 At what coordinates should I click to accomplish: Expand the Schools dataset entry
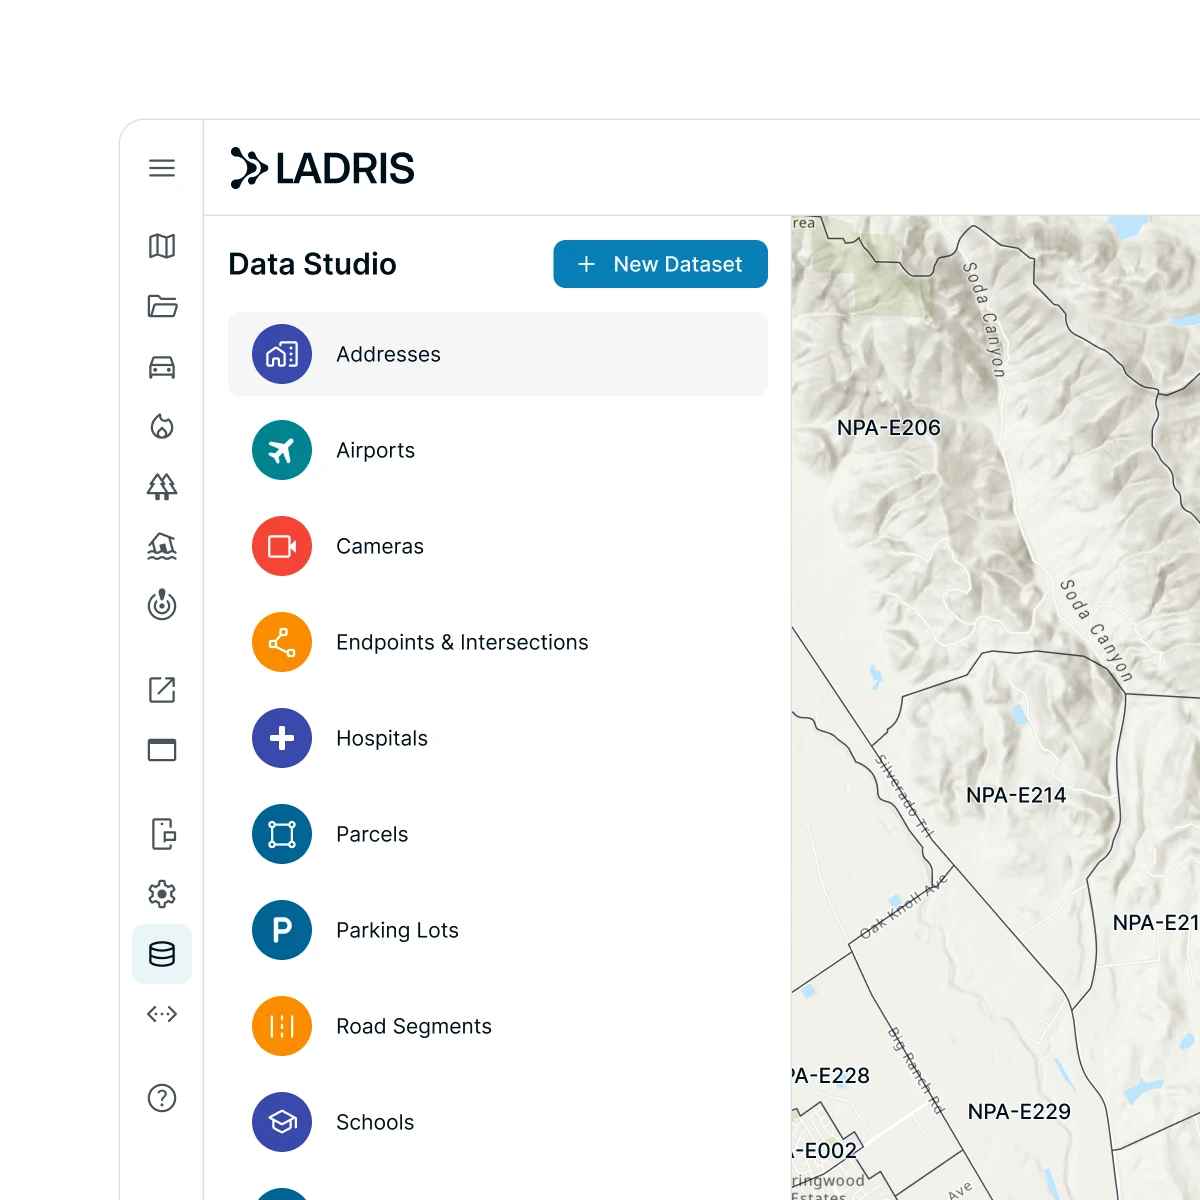[x=374, y=1122]
